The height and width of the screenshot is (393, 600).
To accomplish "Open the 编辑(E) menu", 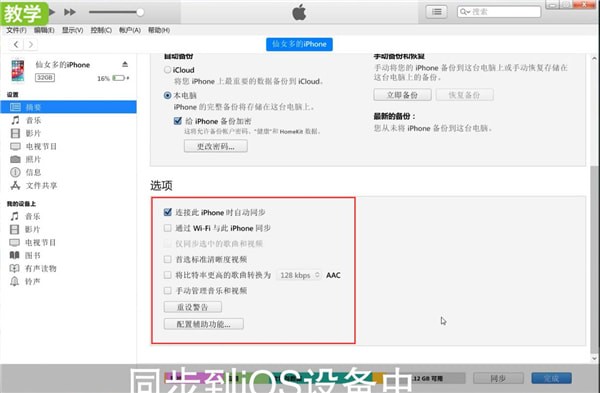I will 44,30.
